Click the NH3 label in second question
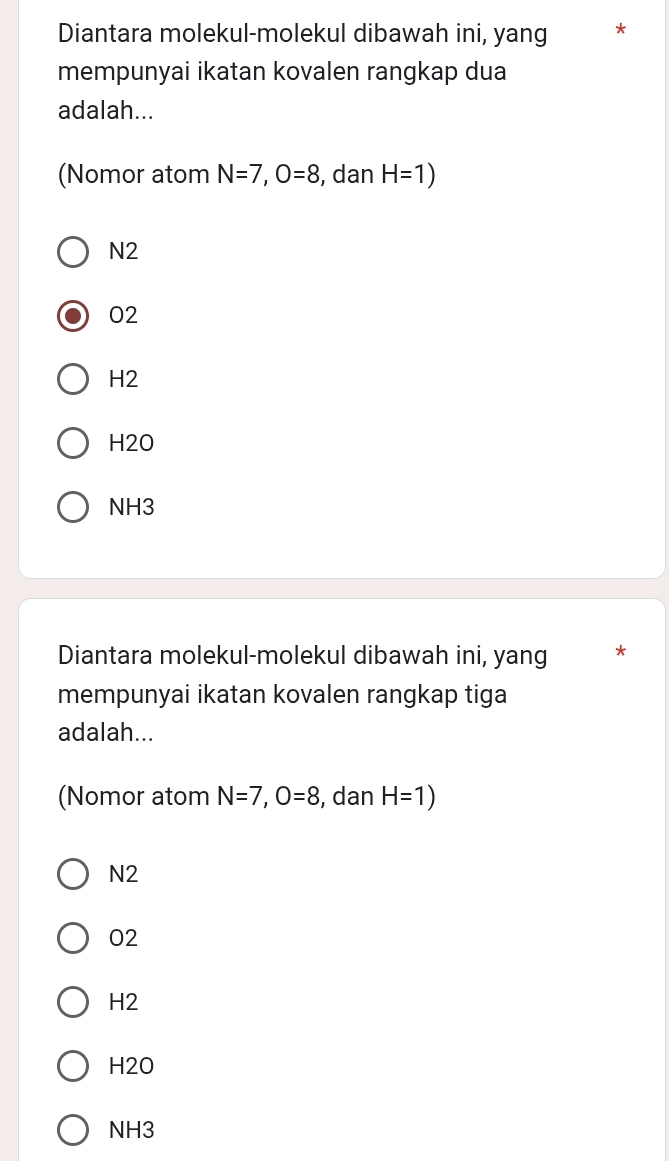 point(132,1131)
